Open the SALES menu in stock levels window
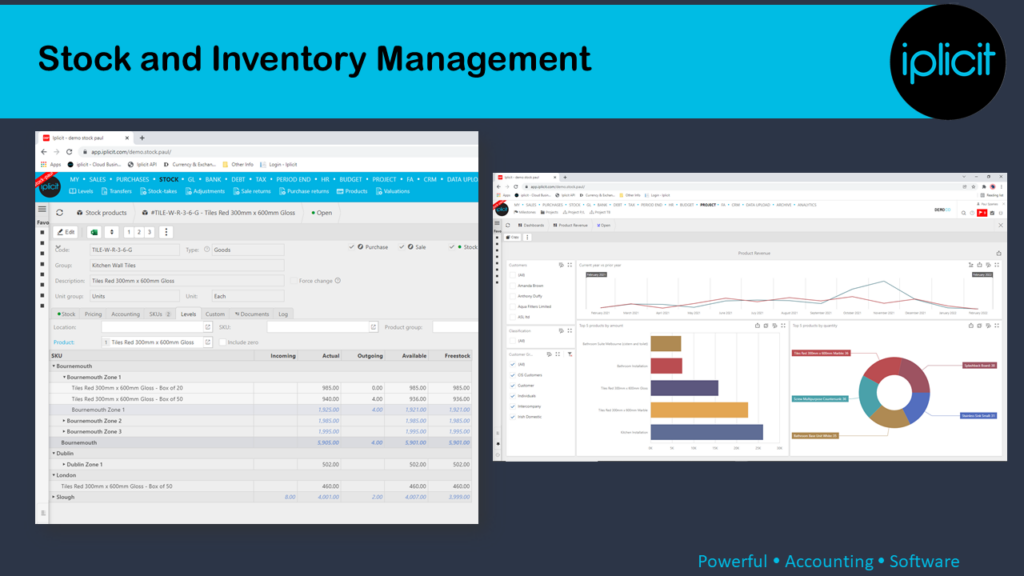Screen dimensions: 1024x576 click(x=97, y=180)
